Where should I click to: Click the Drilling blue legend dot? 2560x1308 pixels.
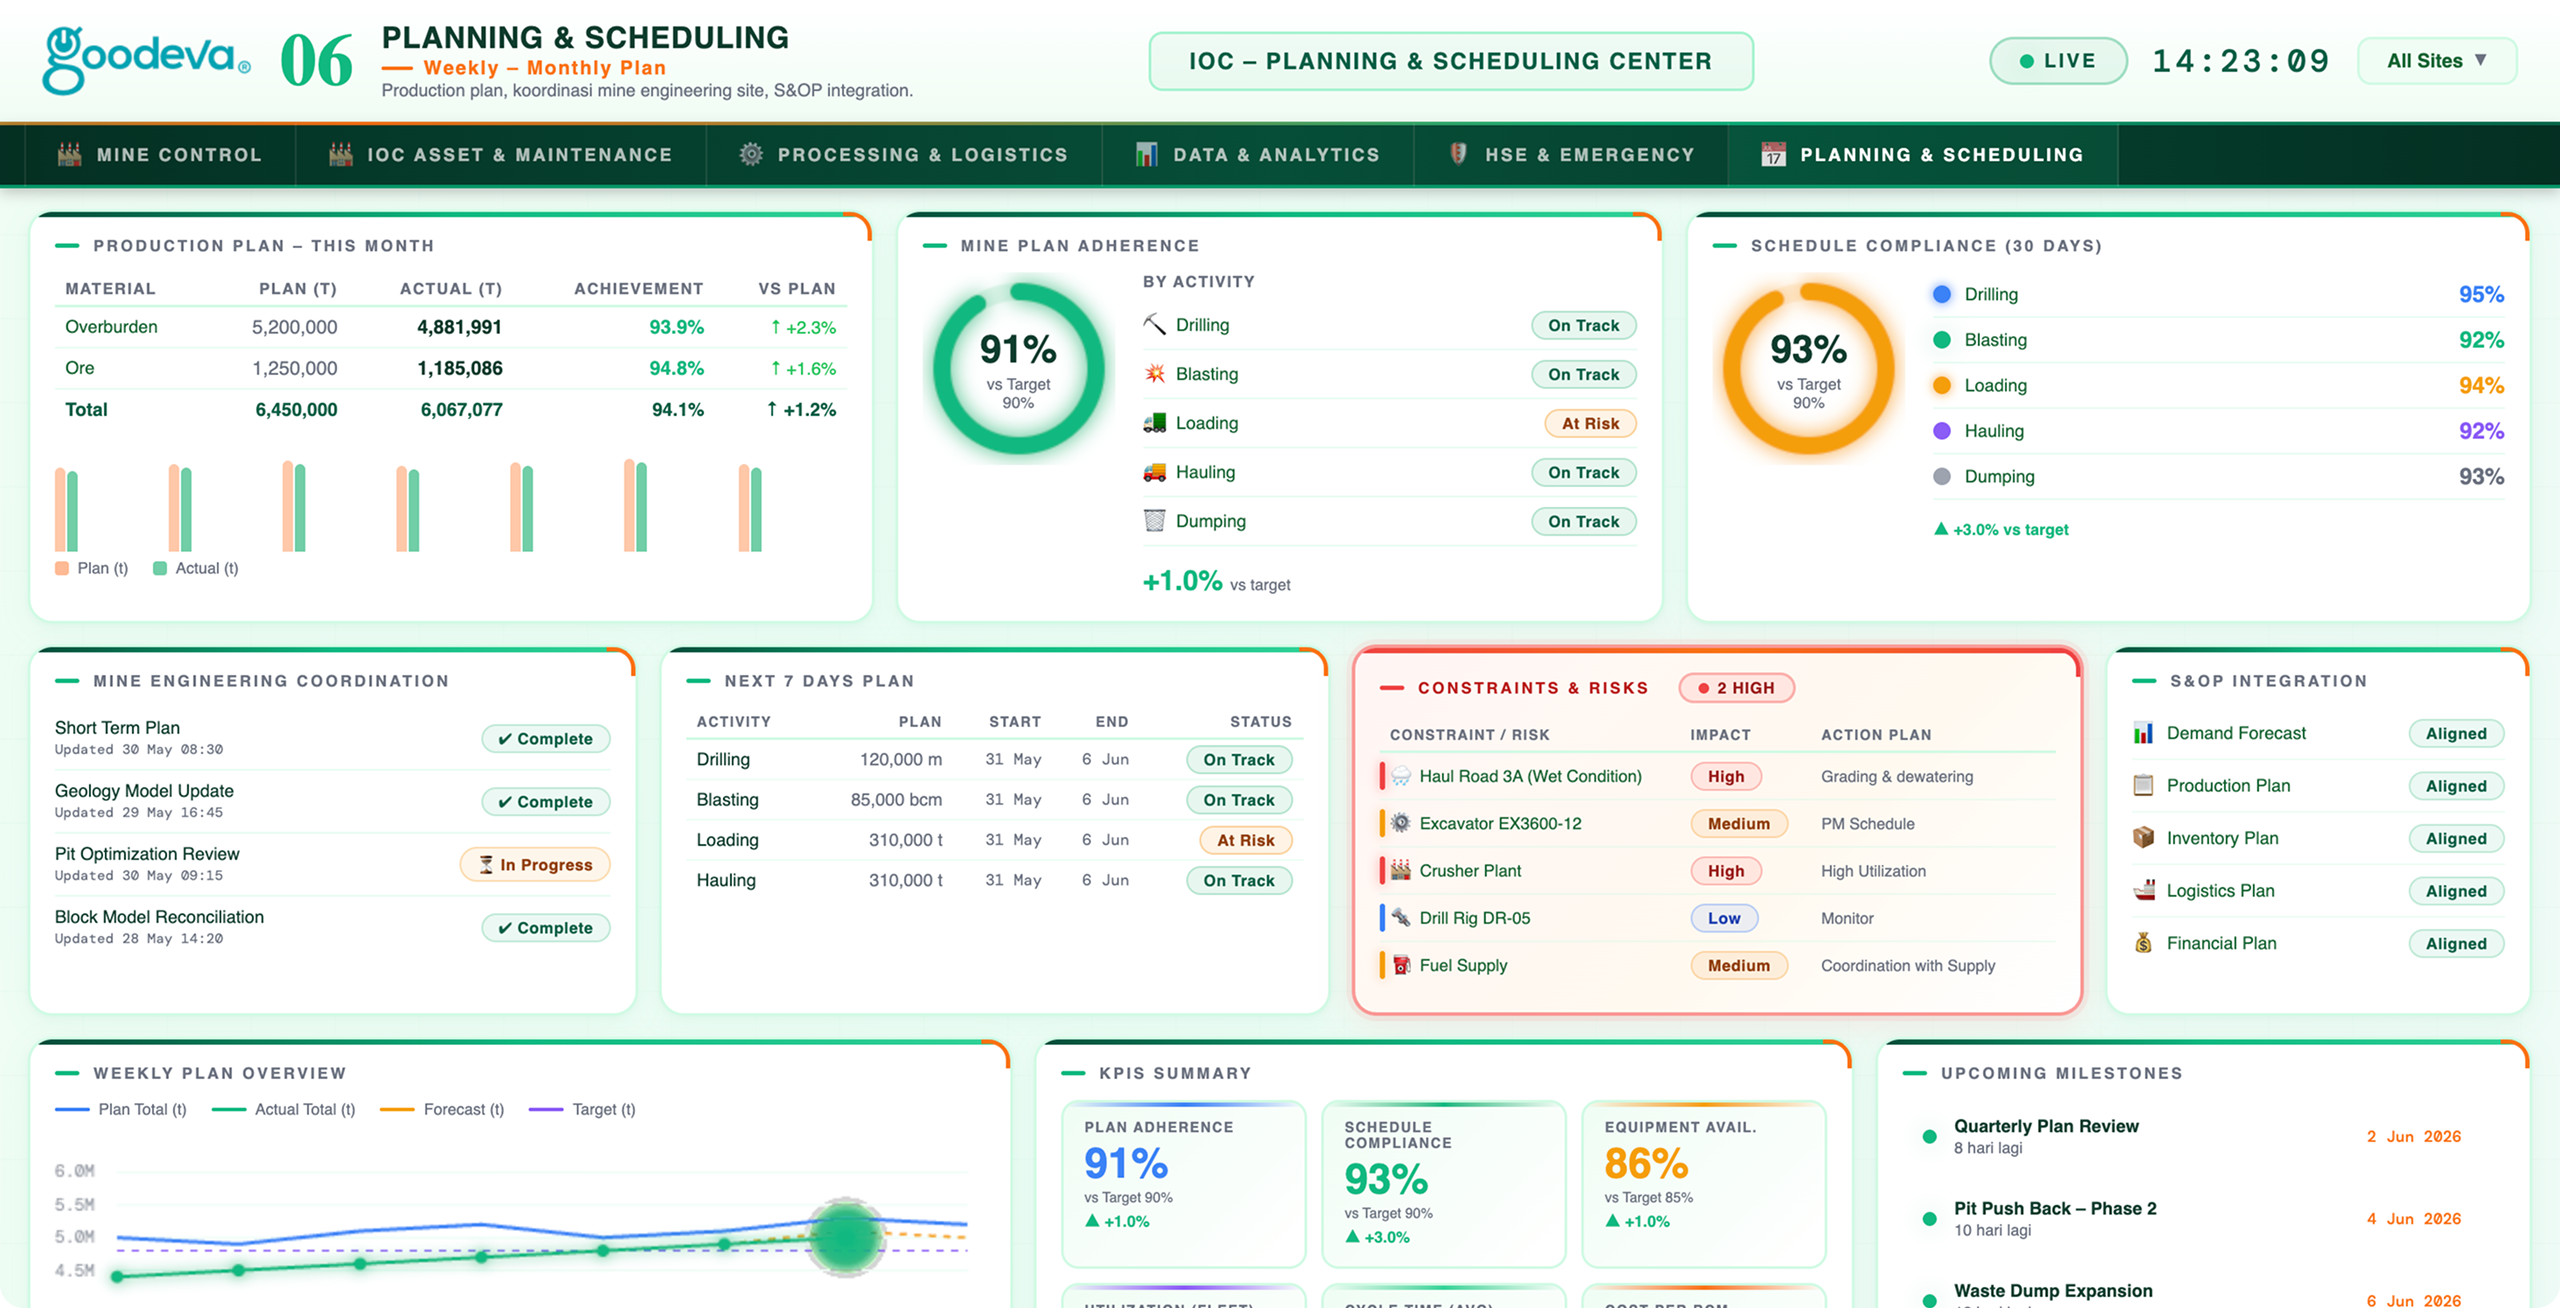point(1942,294)
